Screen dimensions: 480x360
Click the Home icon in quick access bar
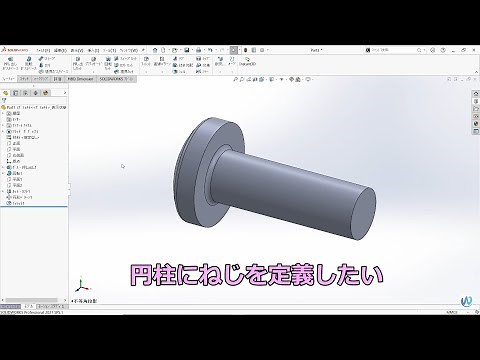click(155, 50)
